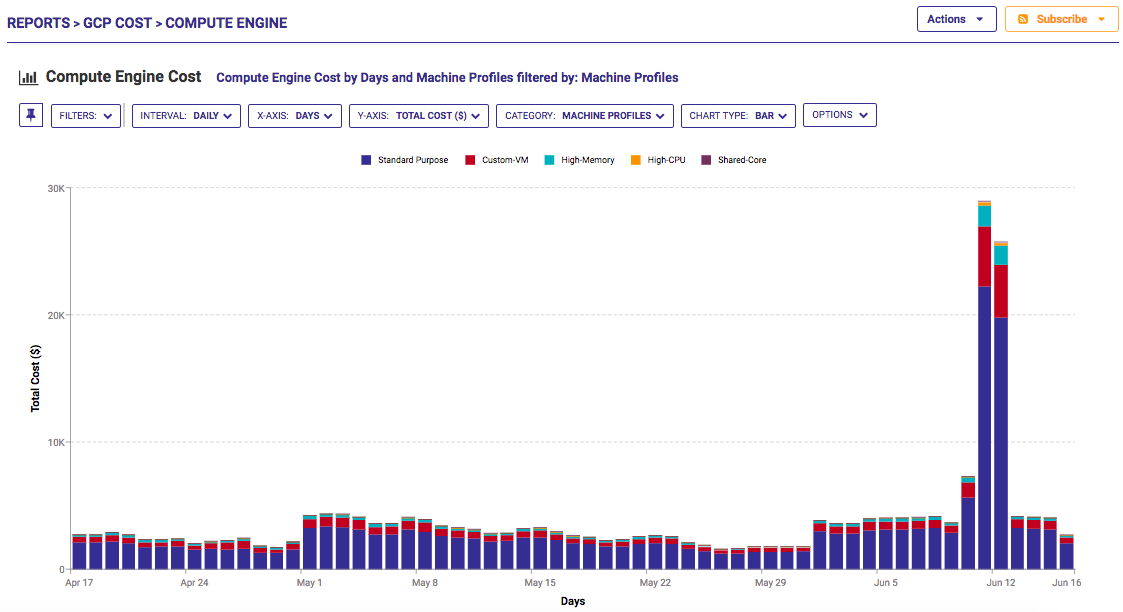Toggle the Standard Purpose legend swatch

(365, 159)
